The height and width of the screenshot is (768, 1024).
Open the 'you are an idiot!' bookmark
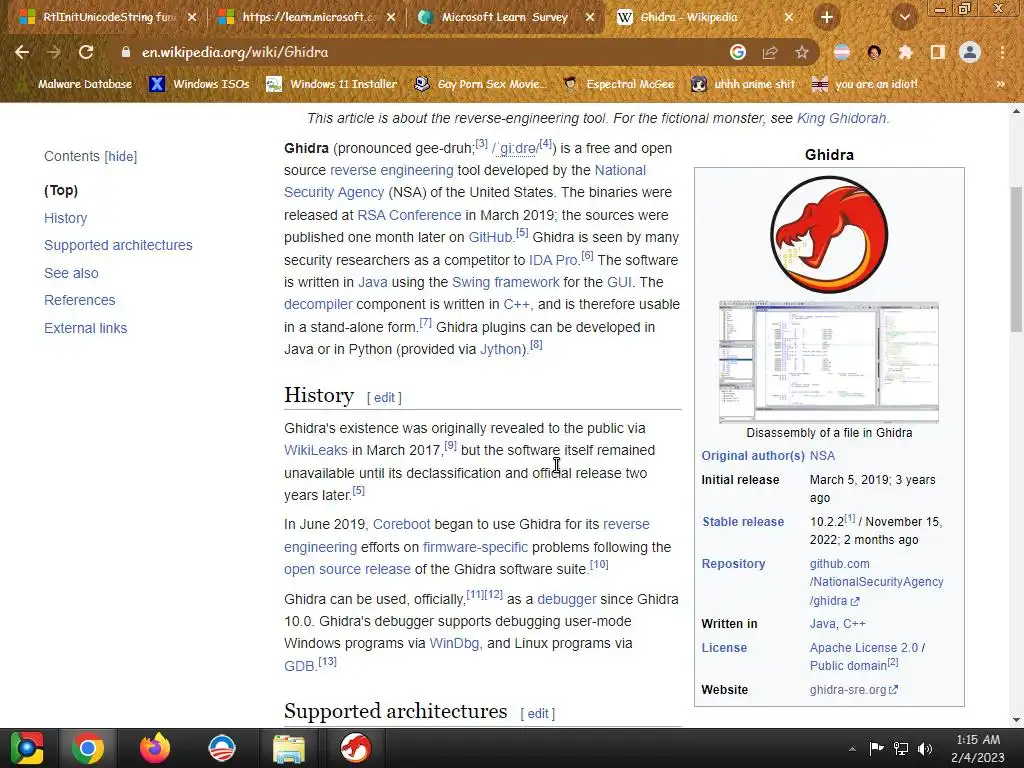coord(865,84)
